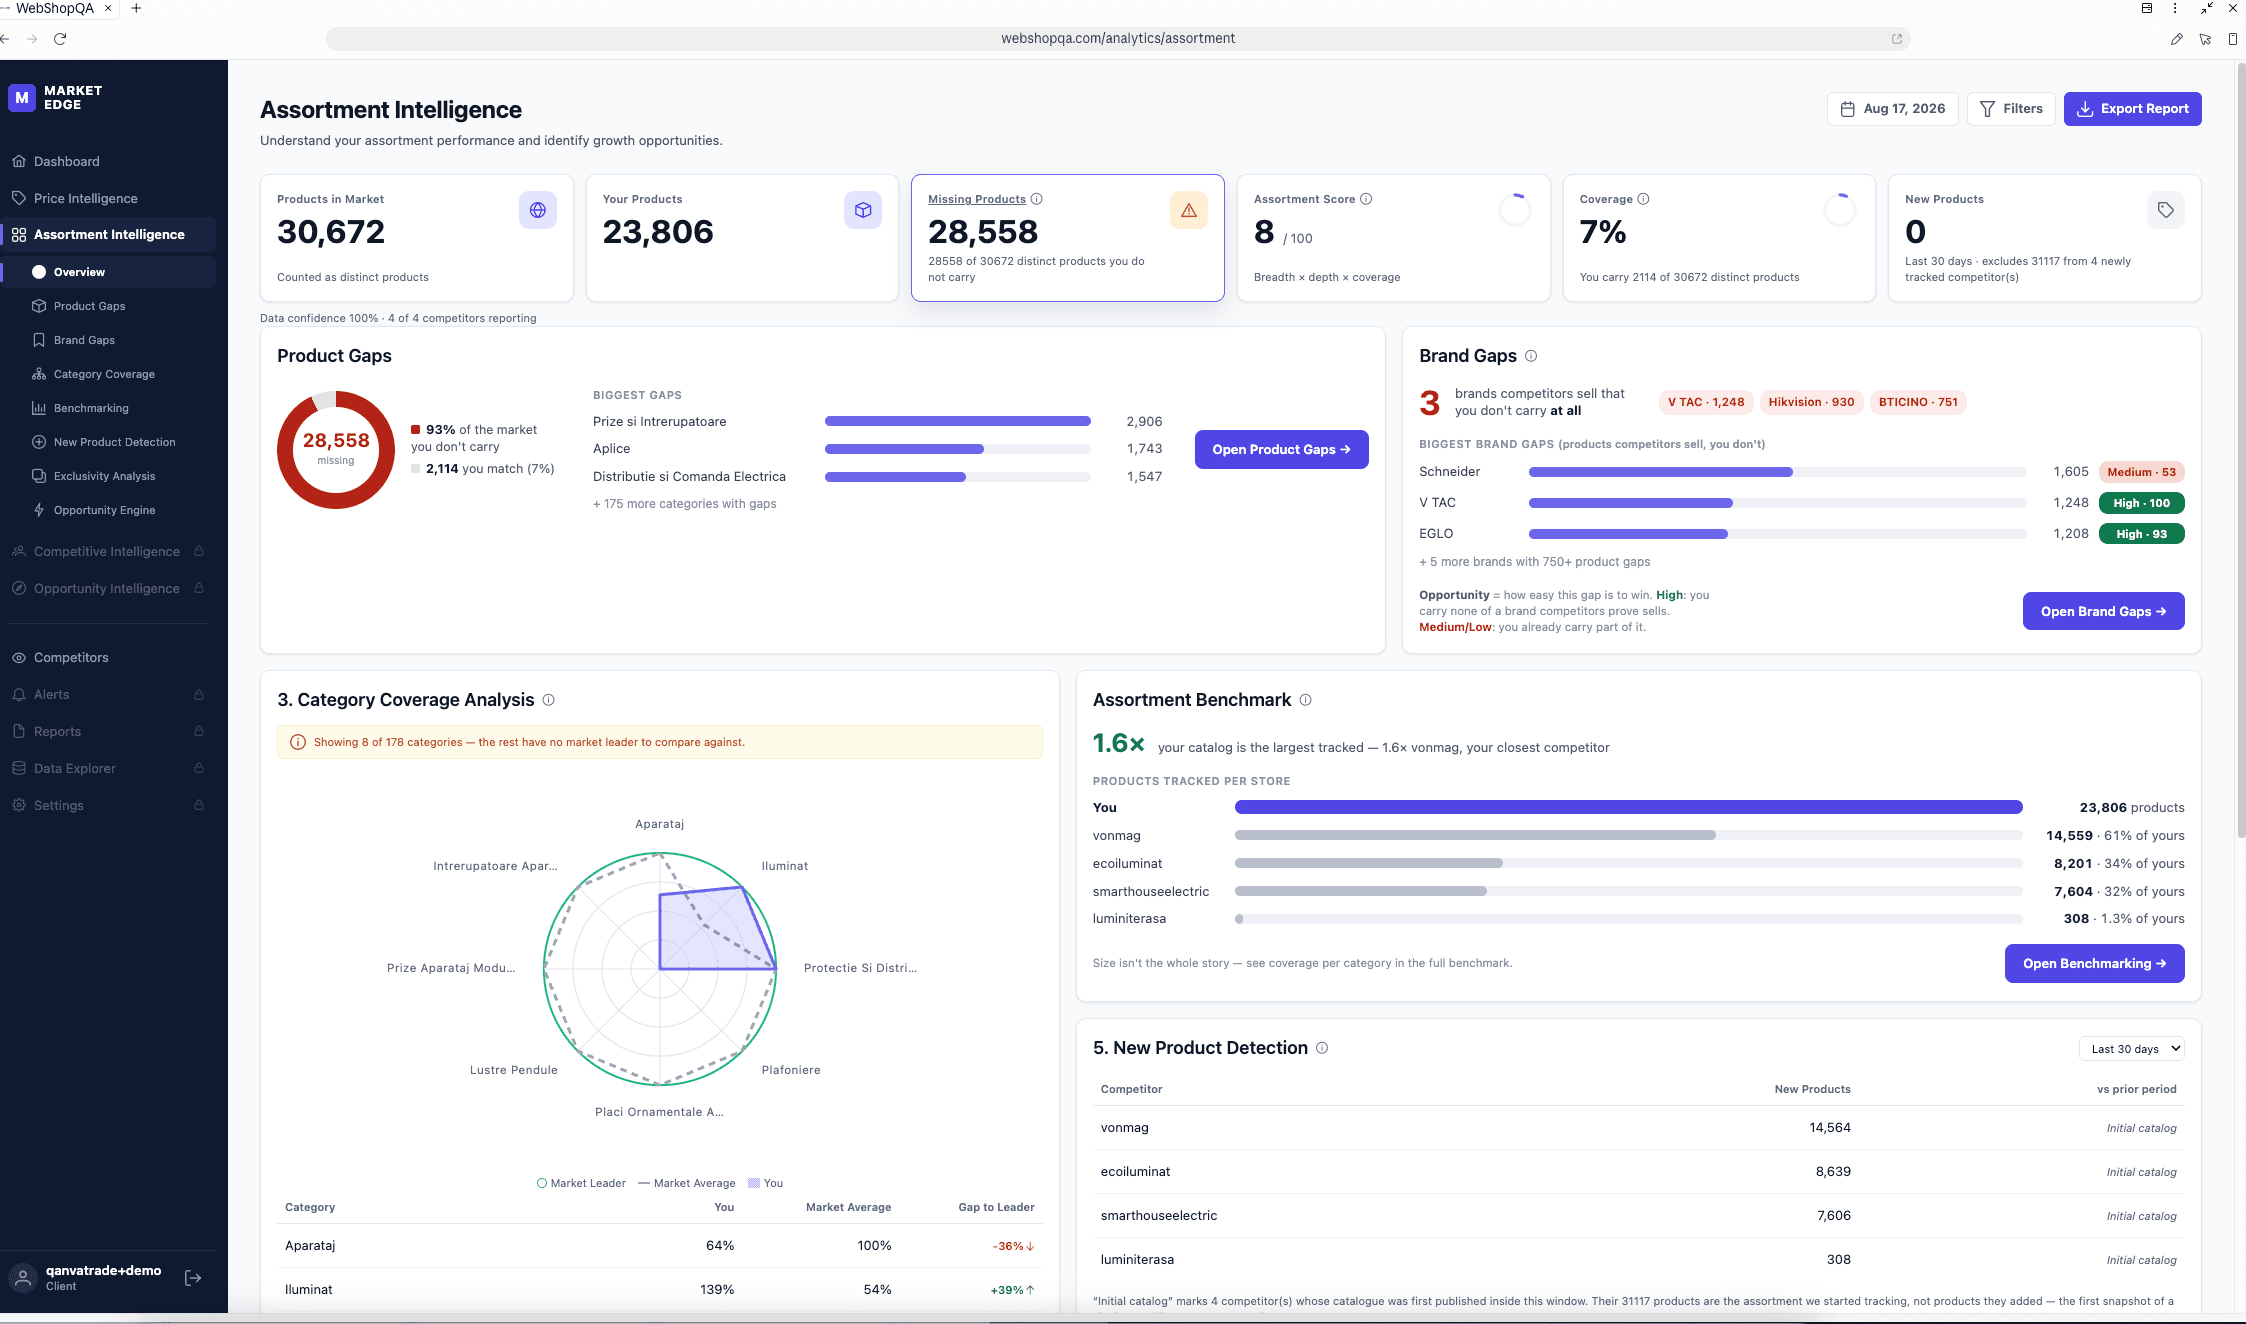This screenshot has height=1324, width=2246.
Task: Click the Prize si Intrerupatoare gap bar
Action: (x=957, y=422)
